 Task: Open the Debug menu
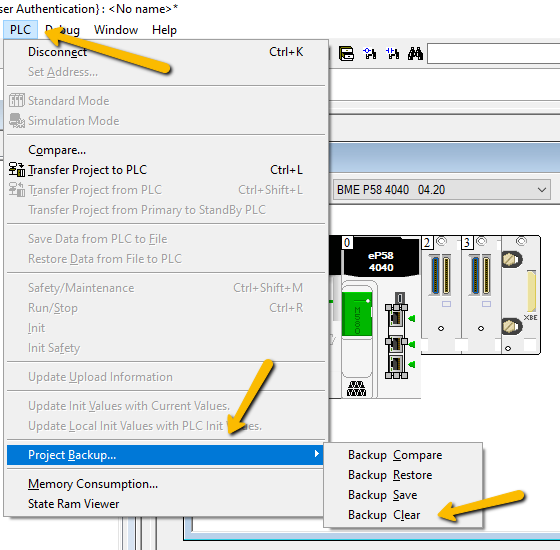pyautogui.click(x=62, y=30)
